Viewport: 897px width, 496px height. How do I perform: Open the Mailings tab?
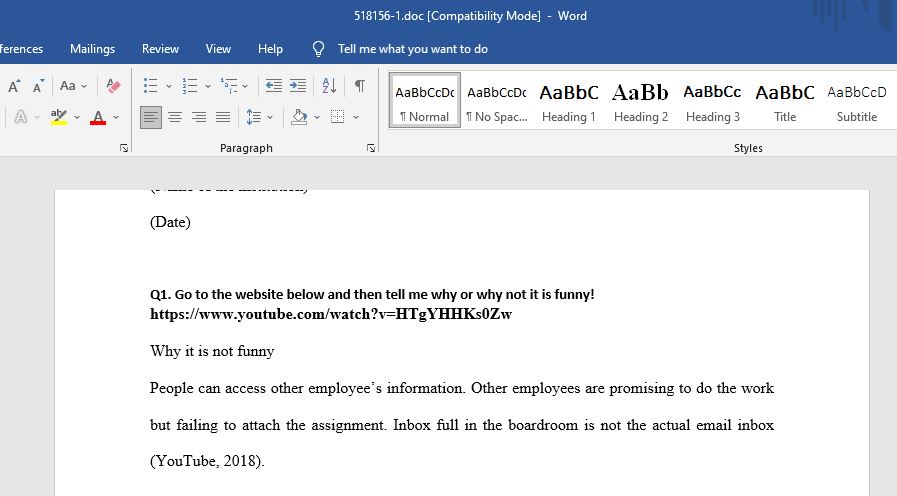click(x=92, y=49)
